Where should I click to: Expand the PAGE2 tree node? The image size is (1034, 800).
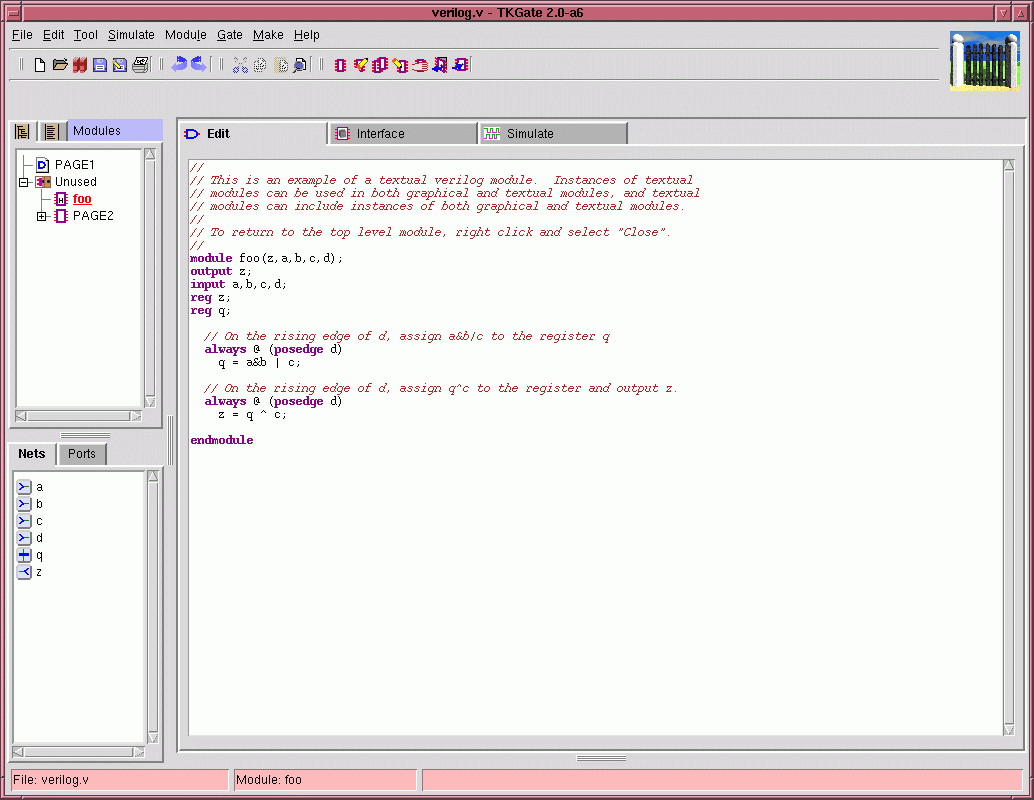42,216
